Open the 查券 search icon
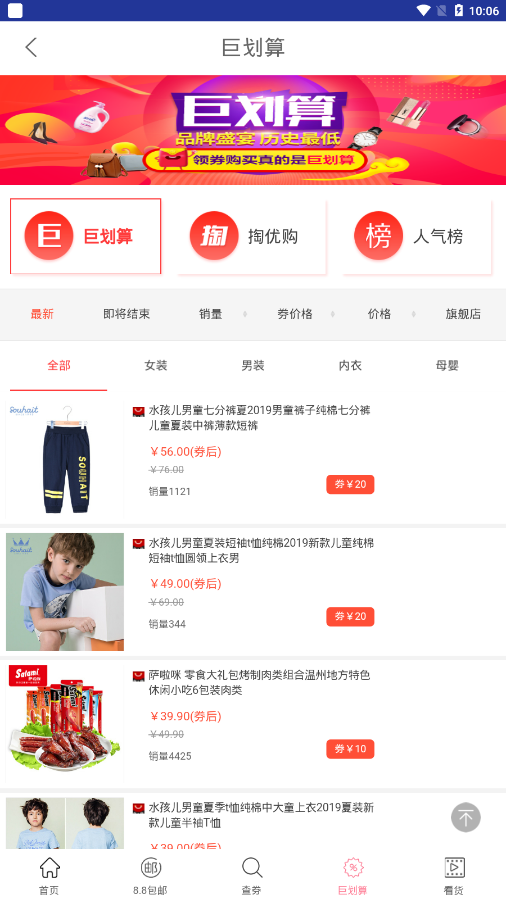The width and height of the screenshot is (506, 899). (x=252, y=867)
